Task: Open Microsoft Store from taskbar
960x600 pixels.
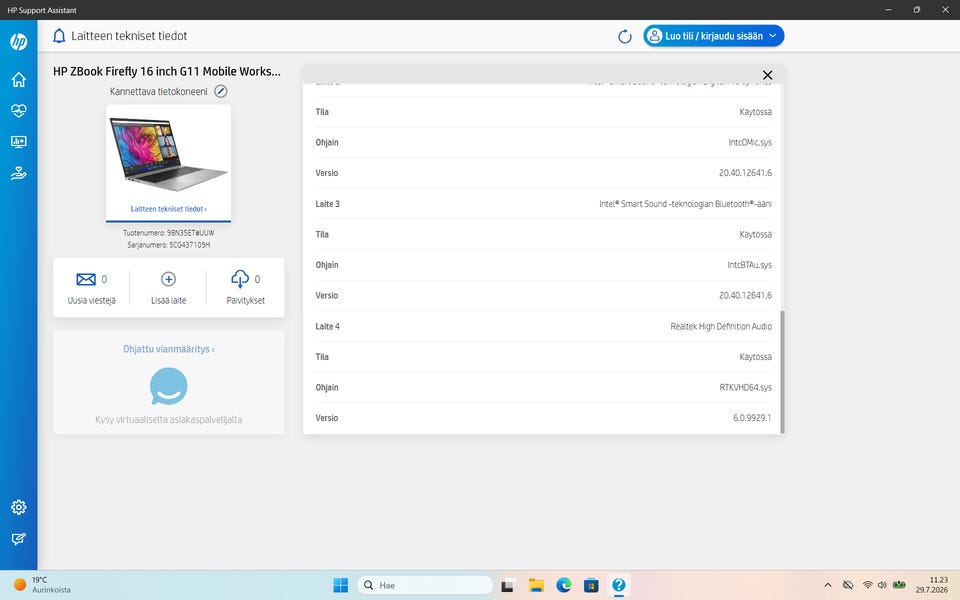Action: tap(591, 585)
